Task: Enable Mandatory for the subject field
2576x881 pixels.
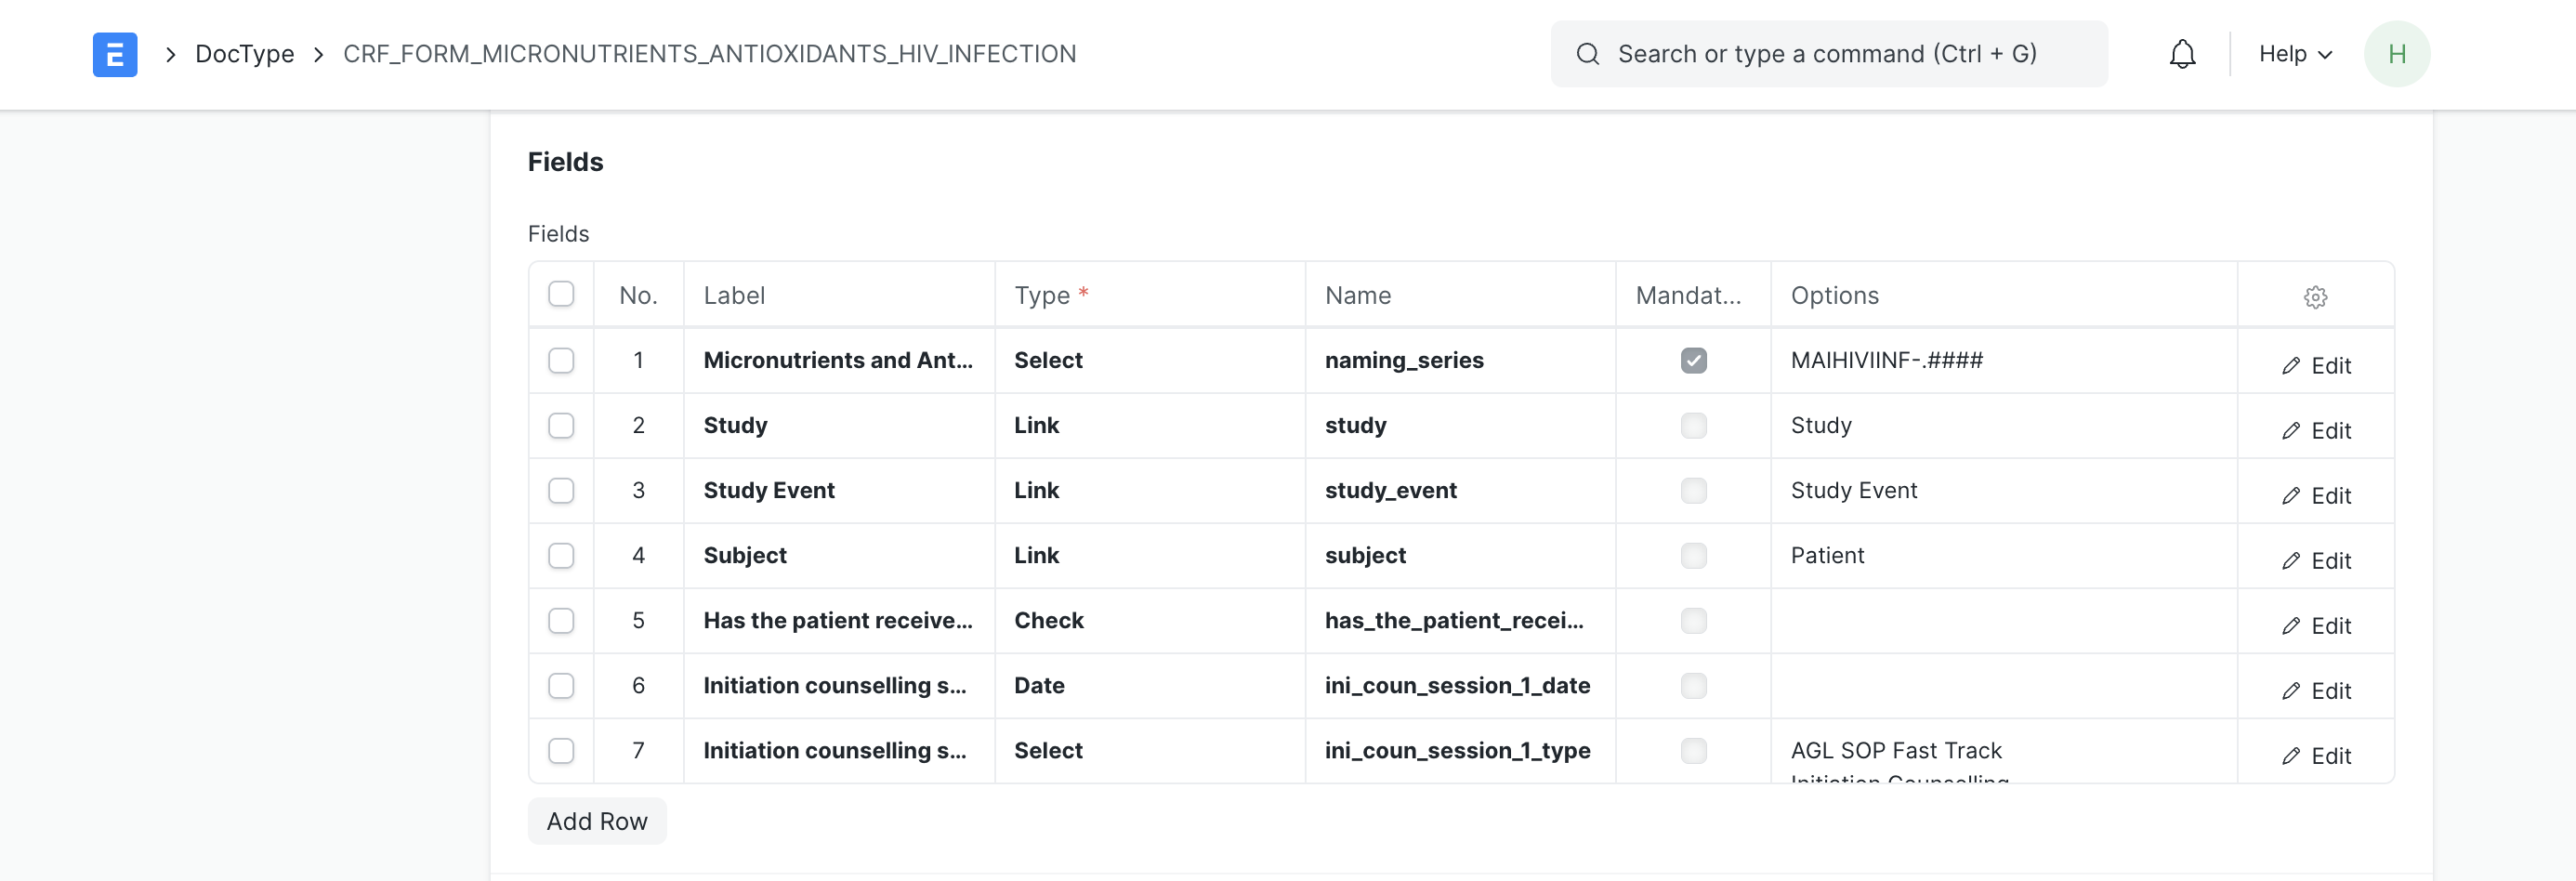Action: pyautogui.click(x=1693, y=555)
